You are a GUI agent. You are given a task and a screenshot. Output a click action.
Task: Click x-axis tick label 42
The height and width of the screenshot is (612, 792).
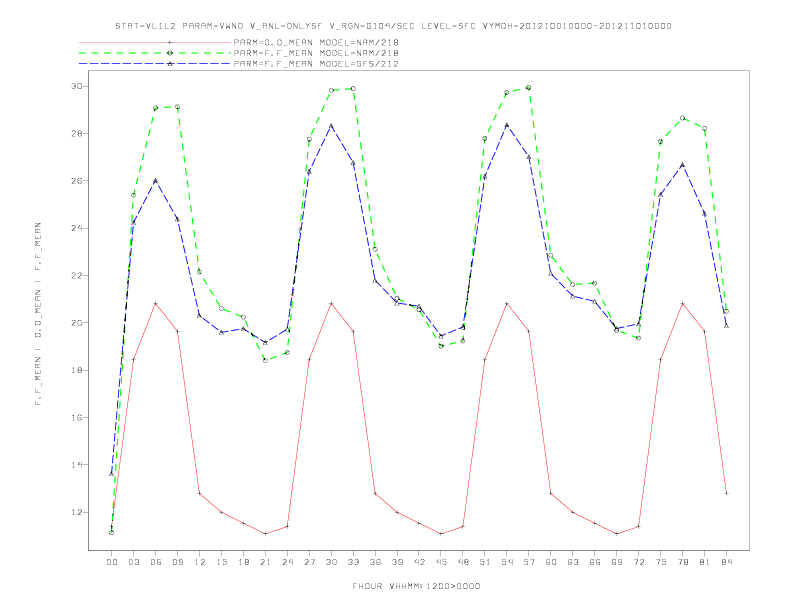[419, 562]
